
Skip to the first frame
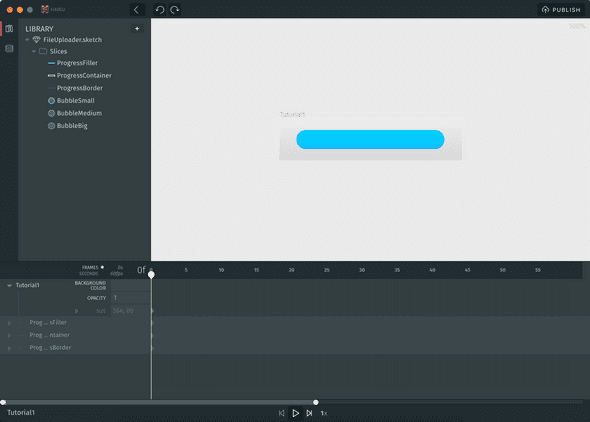(281, 413)
